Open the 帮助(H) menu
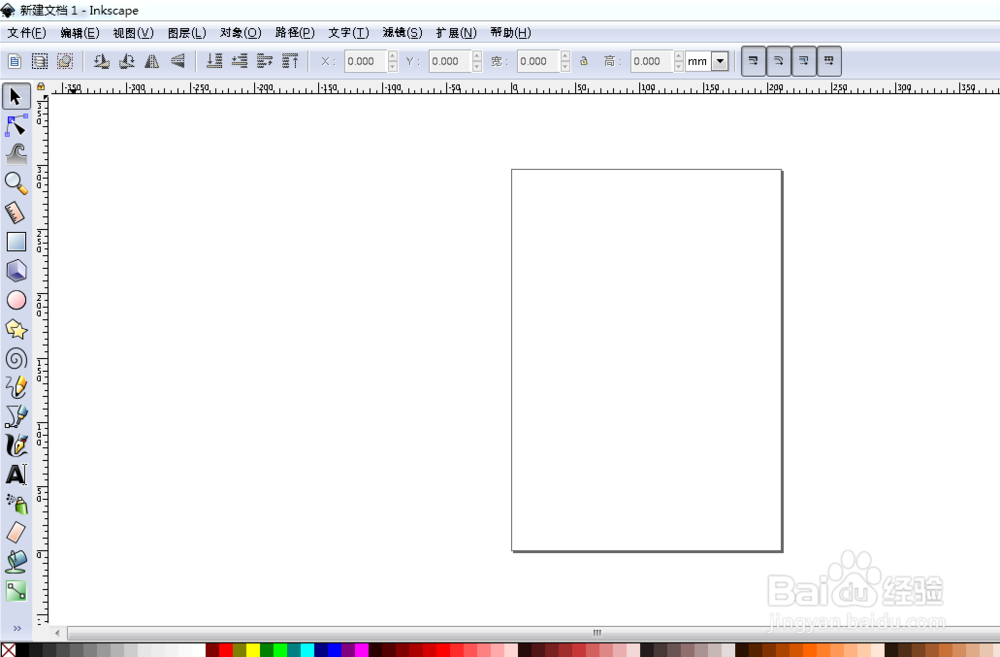Image resolution: width=1000 pixels, height=657 pixels. pyautogui.click(x=510, y=33)
